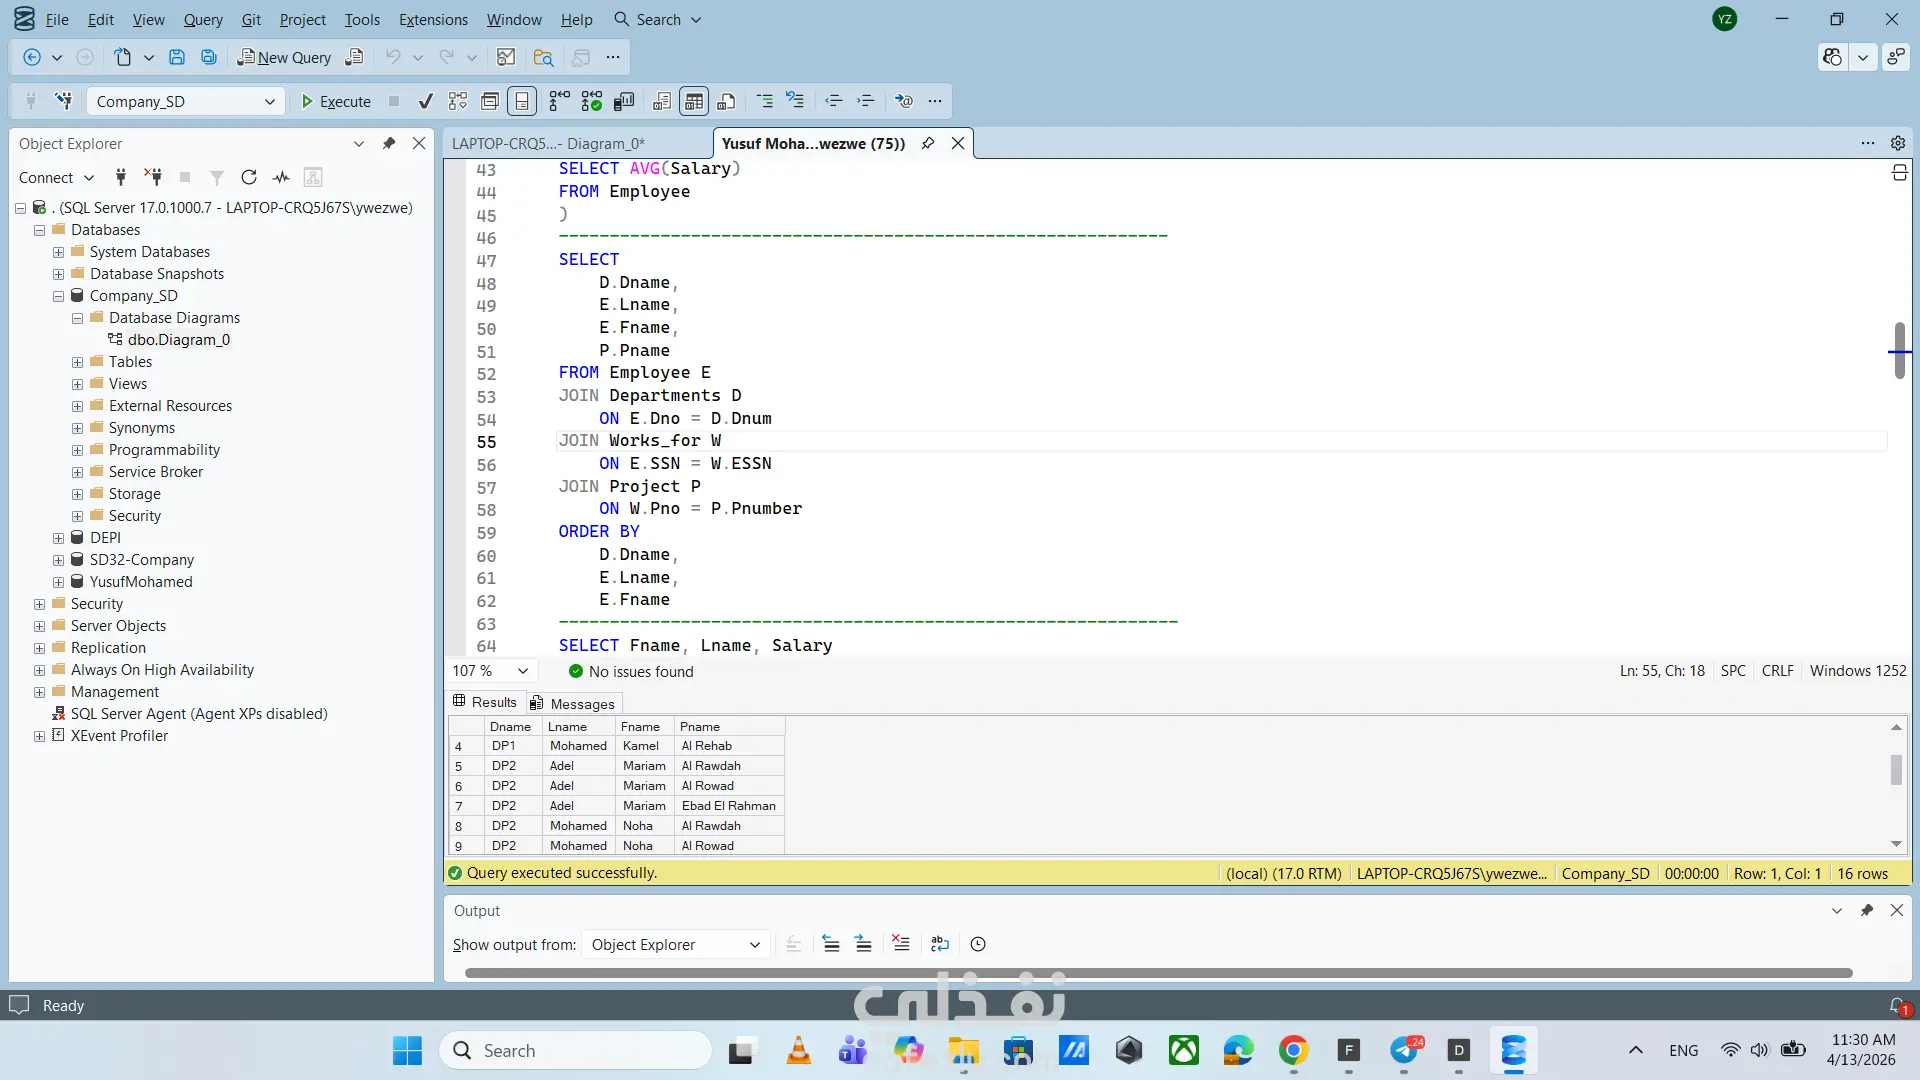Viewport: 1920px width, 1080px height.
Task: Toggle Results to File mode
Action: tap(727, 101)
